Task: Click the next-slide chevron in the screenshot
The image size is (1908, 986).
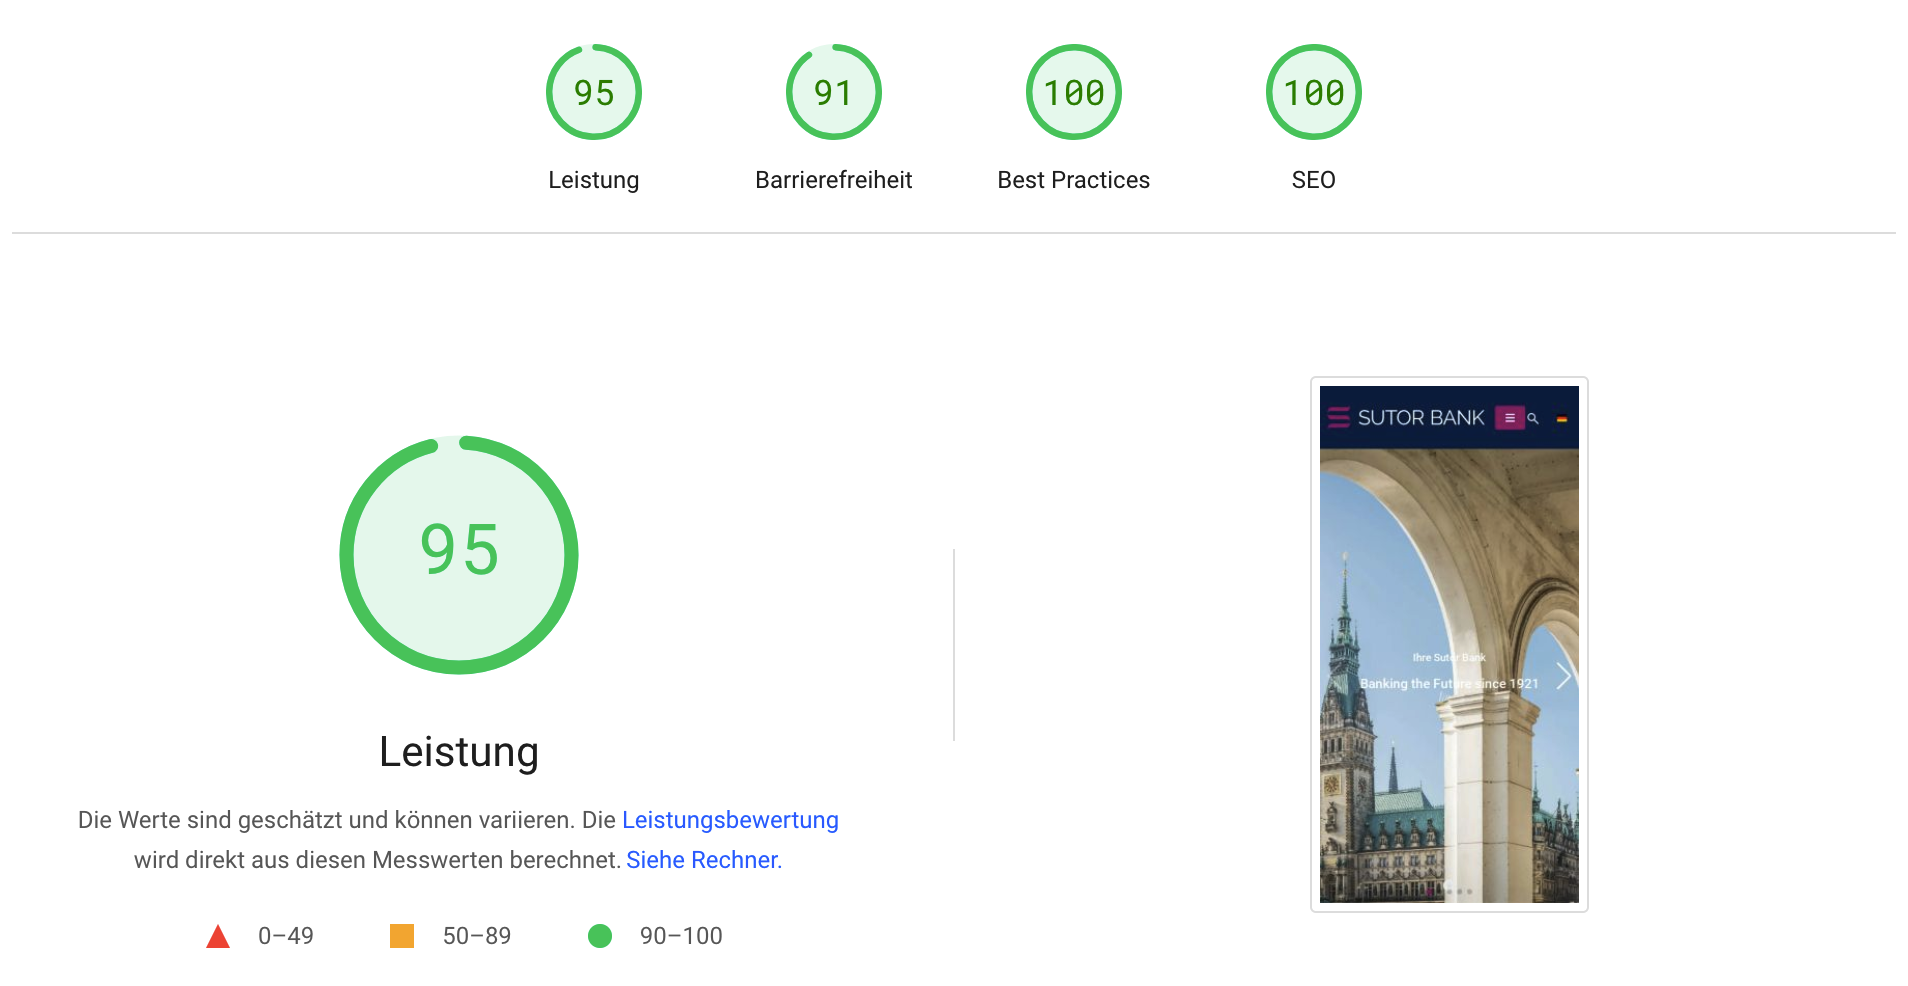Action: click(x=1563, y=677)
